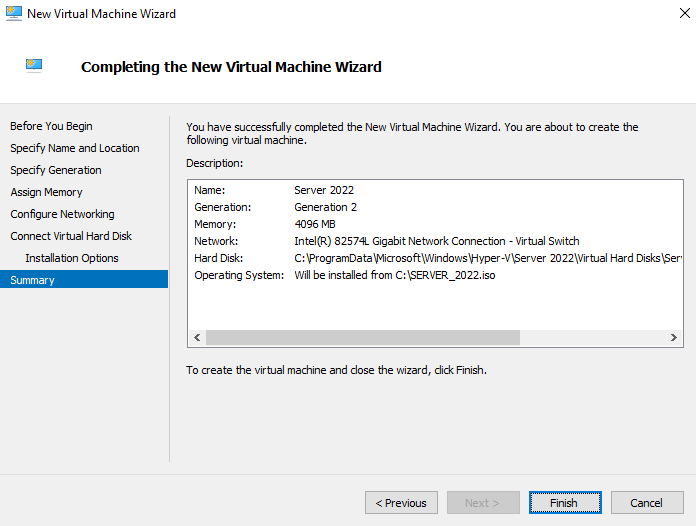Image resolution: width=696 pixels, height=526 pixels.
Task: Click the virtual machine icon beside heading
Action: pyautogui.click(x=34, y=65)
